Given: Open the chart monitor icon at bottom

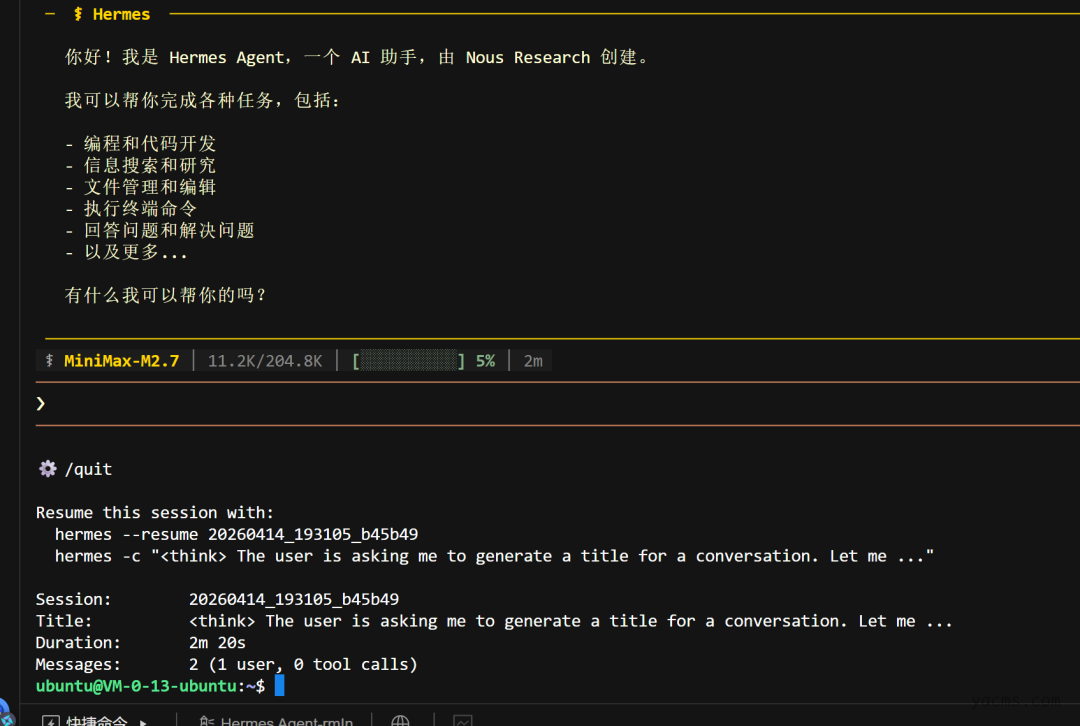Looking at the screenshot, I should 462,721.
